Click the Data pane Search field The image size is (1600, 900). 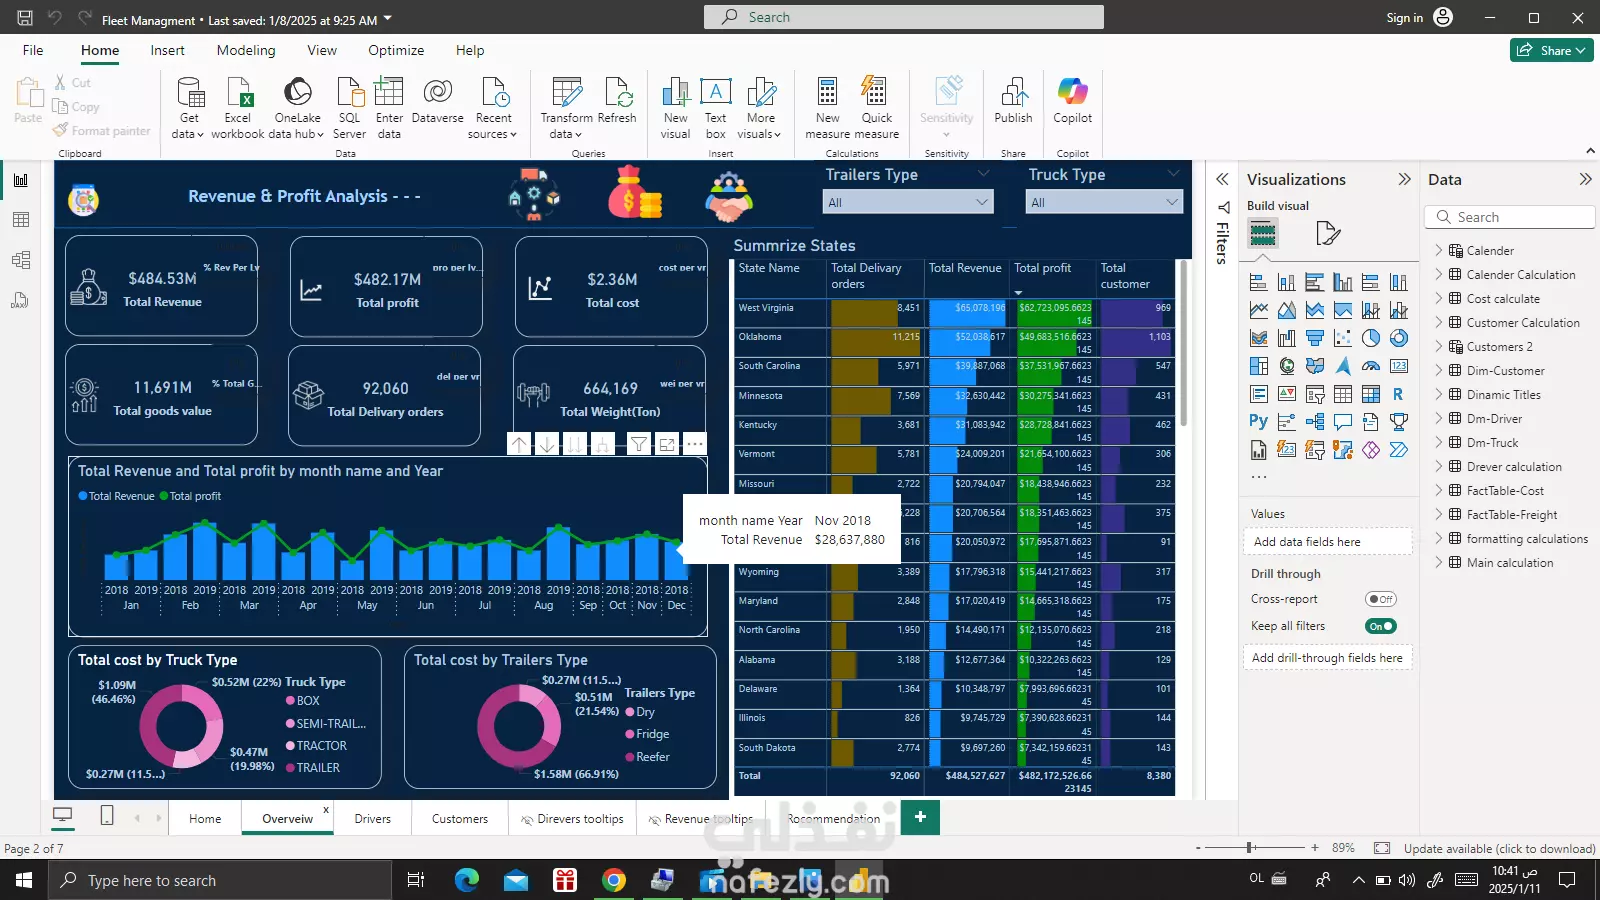1510,217
